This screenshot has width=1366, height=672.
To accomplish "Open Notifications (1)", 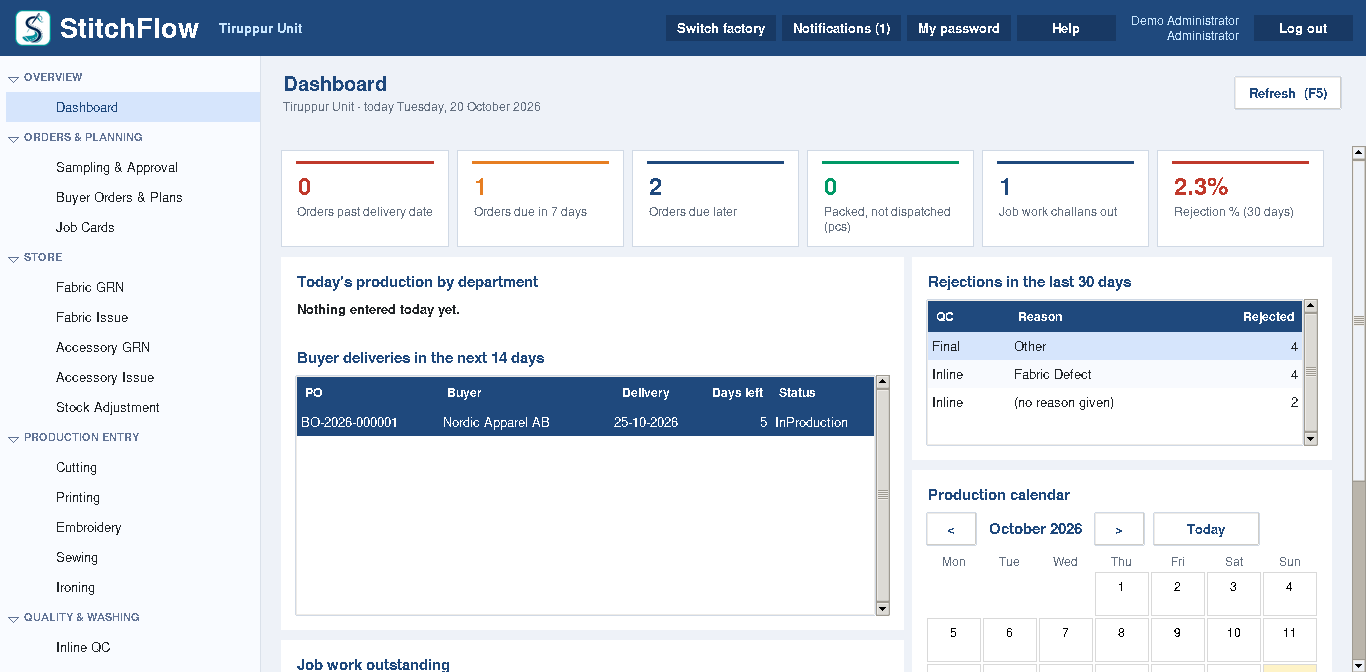I will point(842,28).
